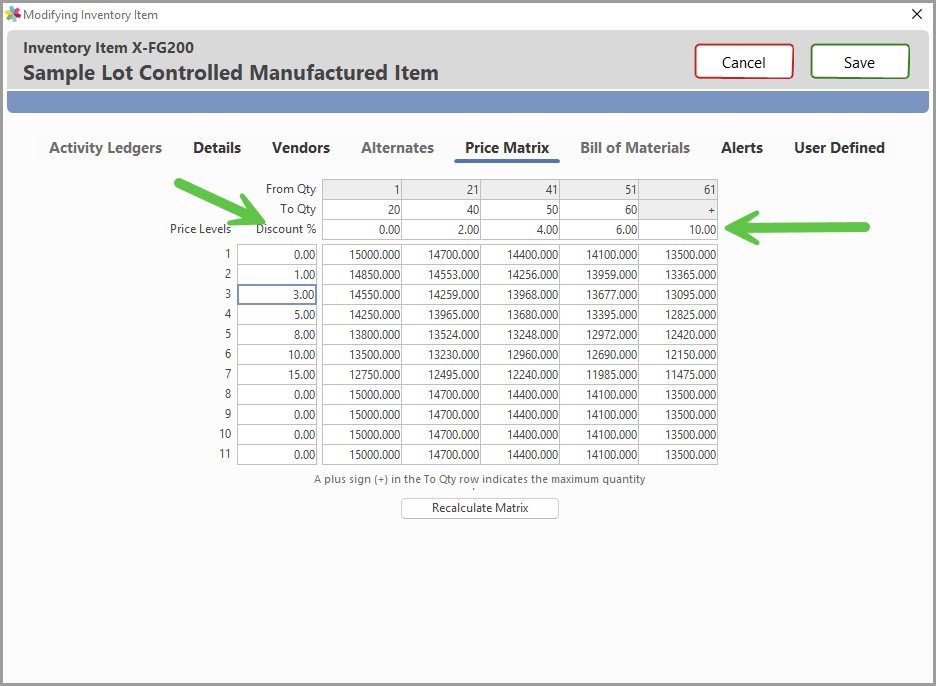Edit price level 7 discount 15.00
This screenshot has width=936, height=686.
pyautogui.click(x=277, y=374)
